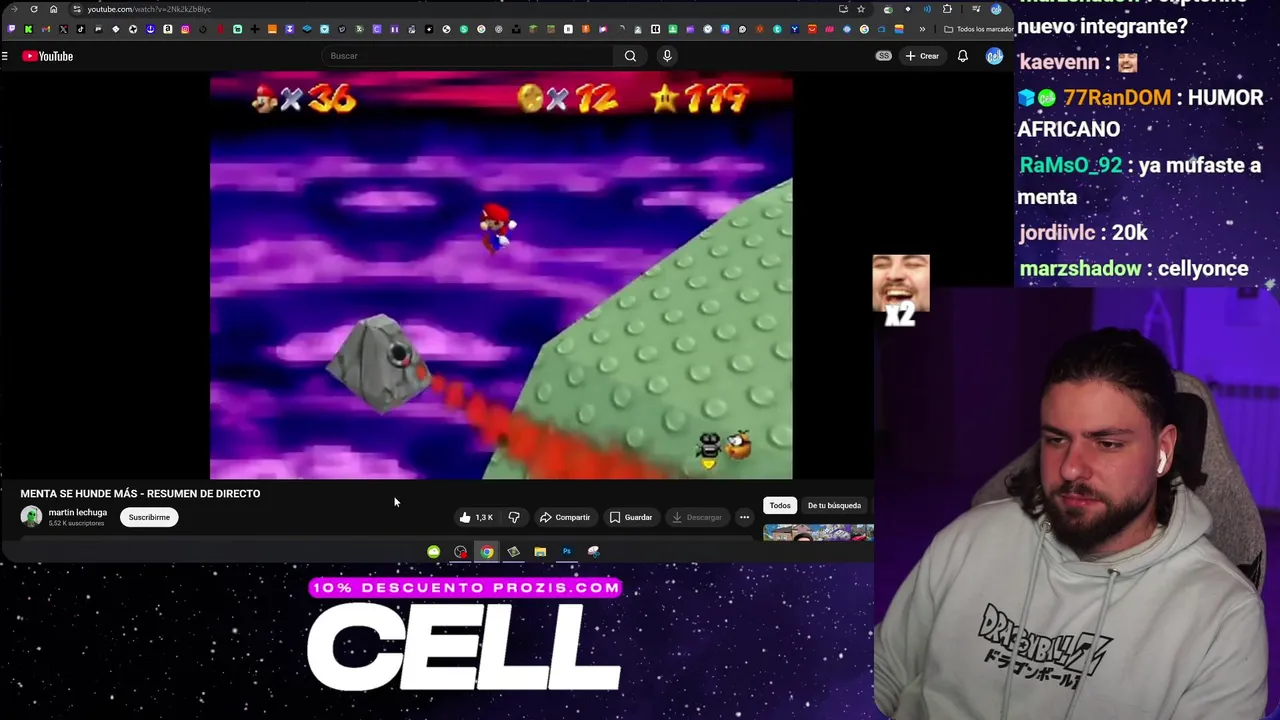Click the Buscar search field
Screen dimensions: 1280x720
pyautogui.click(x=468, y=56)
